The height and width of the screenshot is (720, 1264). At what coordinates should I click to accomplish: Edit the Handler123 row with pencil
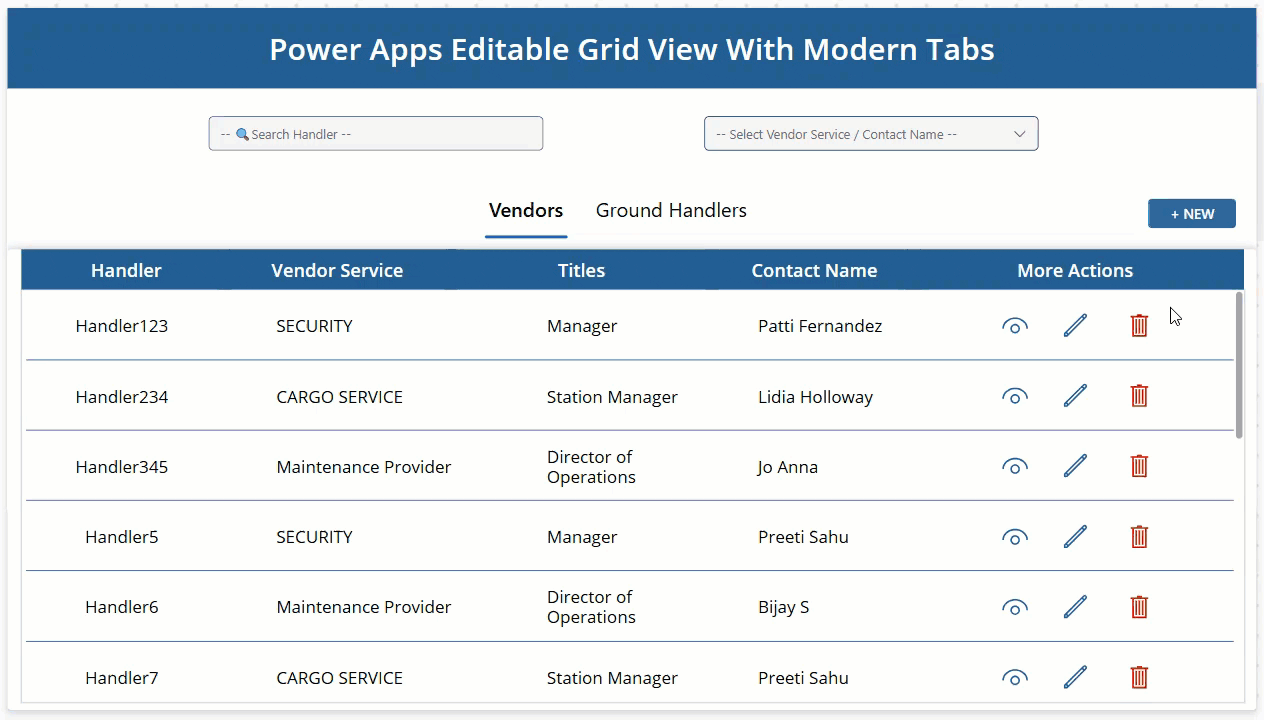click(x=1075, y=325)
